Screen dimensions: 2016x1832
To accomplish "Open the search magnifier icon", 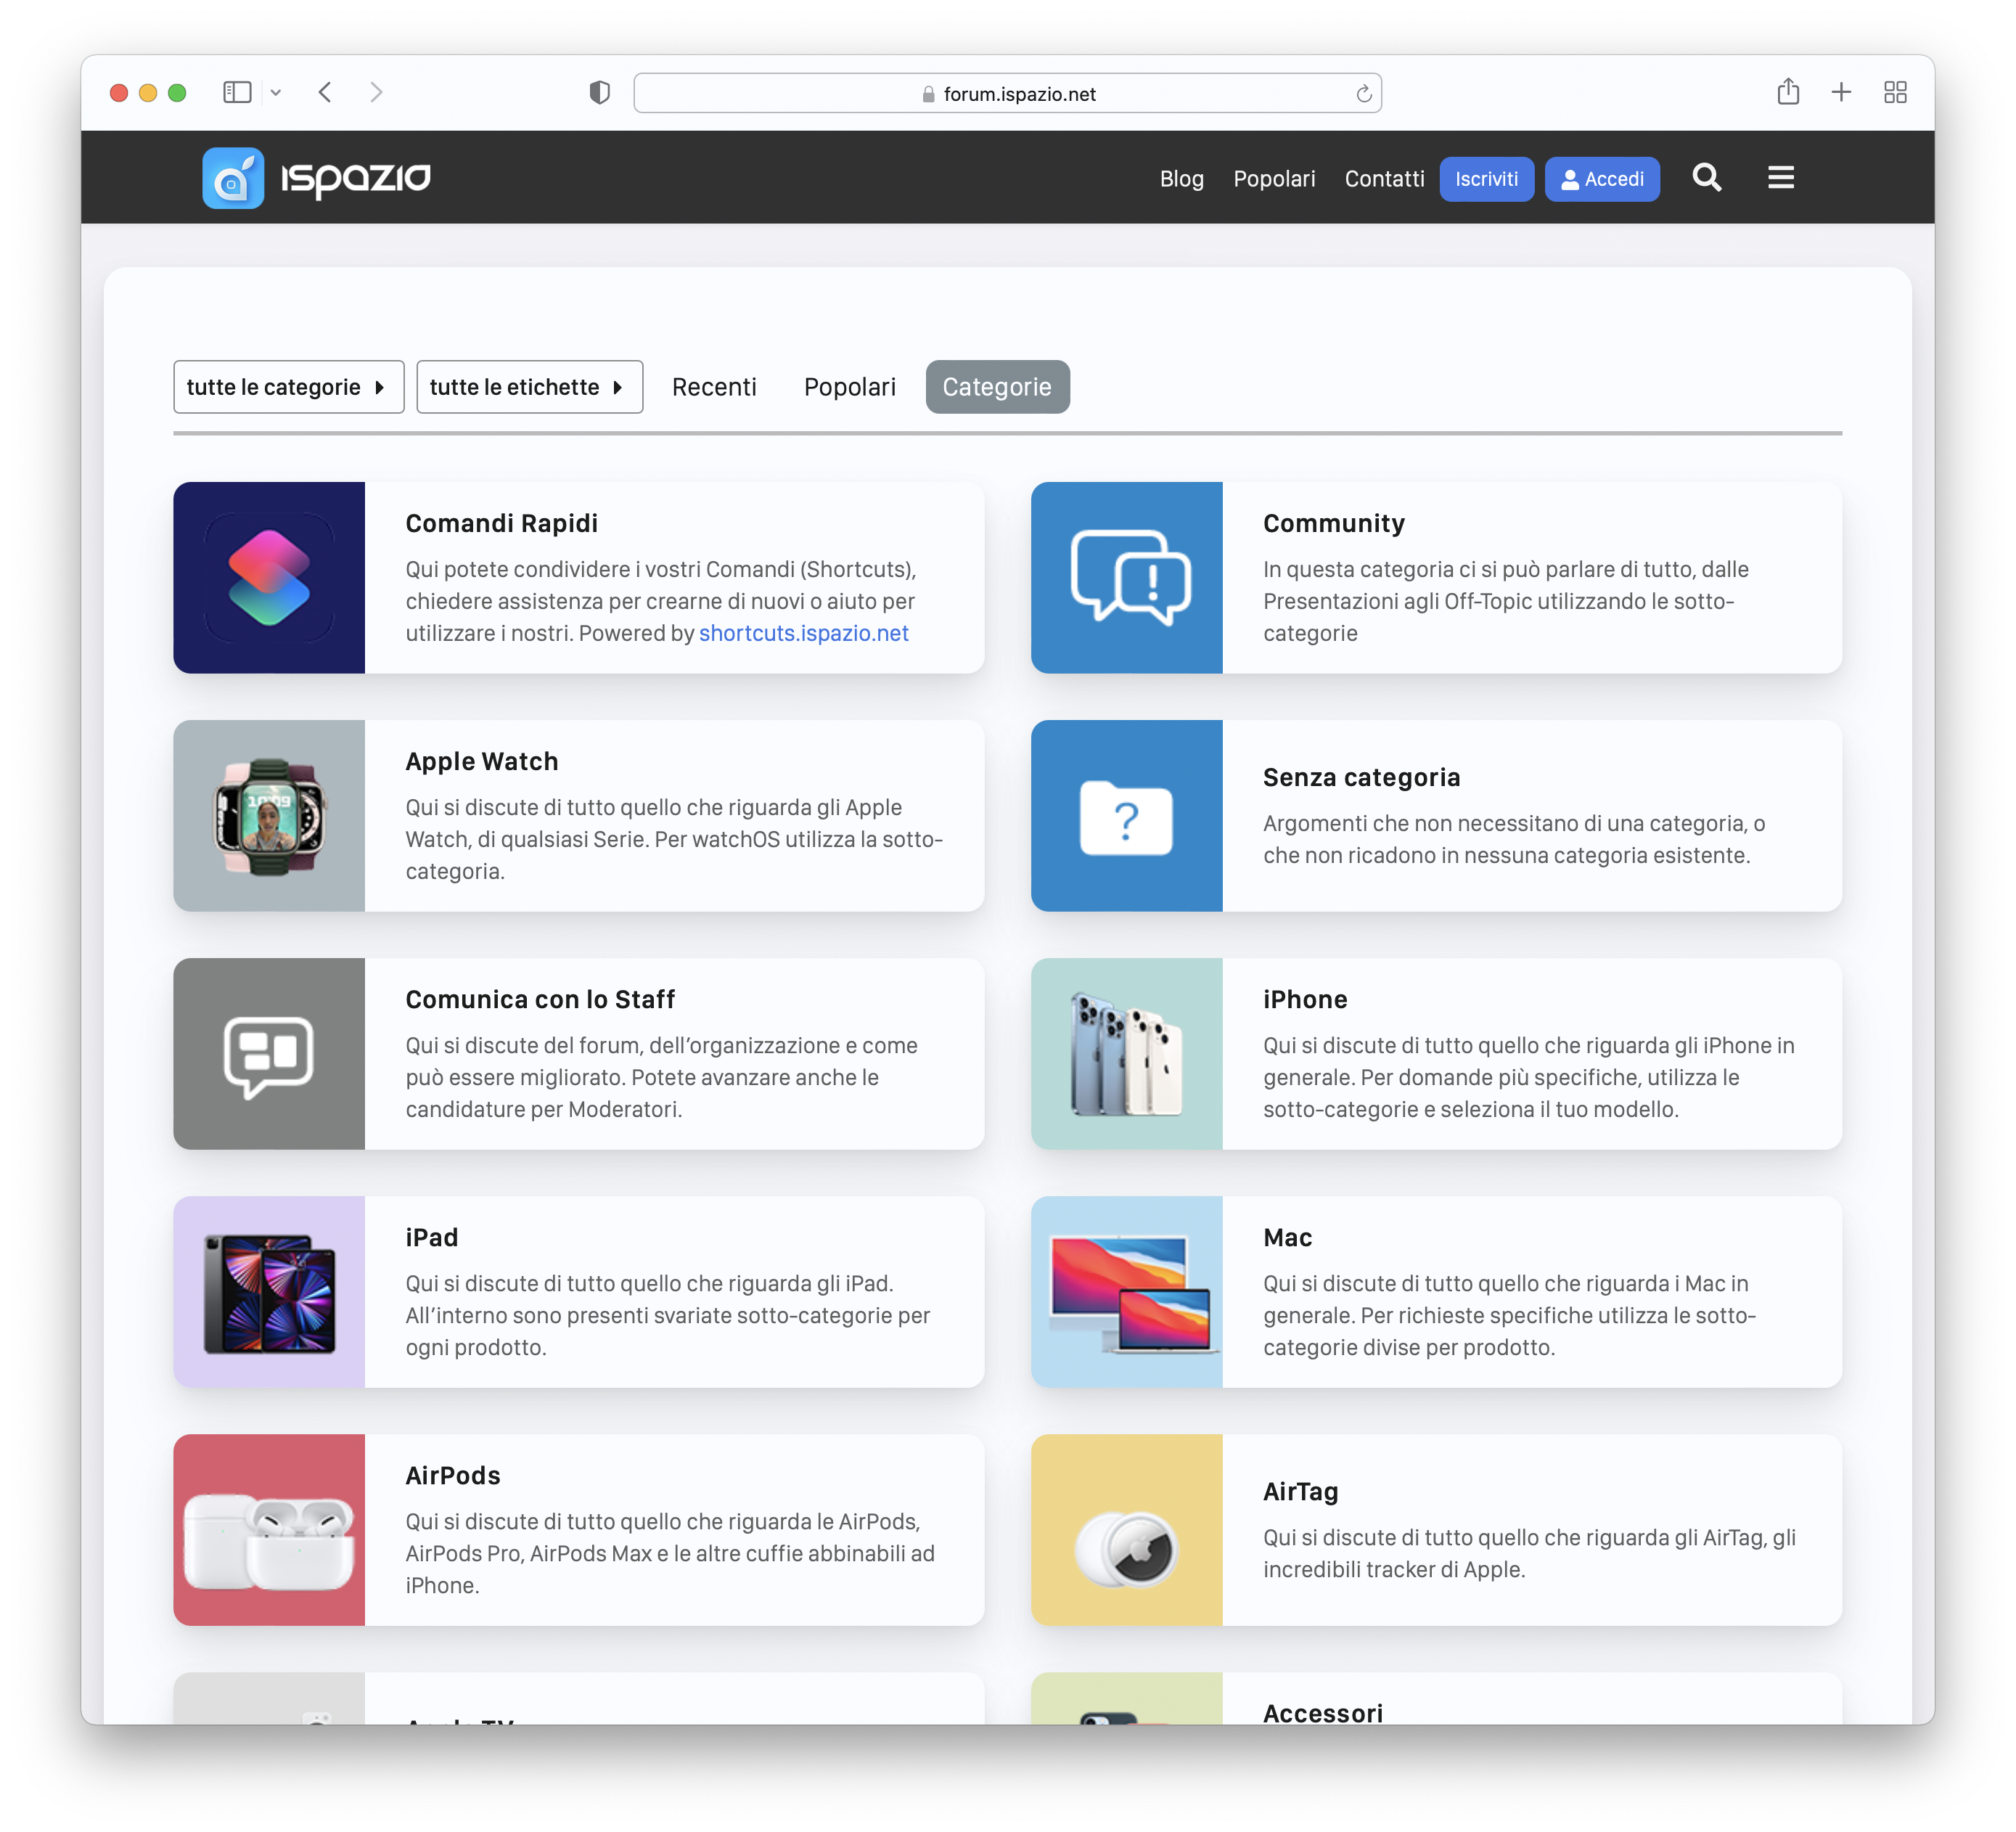I will [1706, 178].
